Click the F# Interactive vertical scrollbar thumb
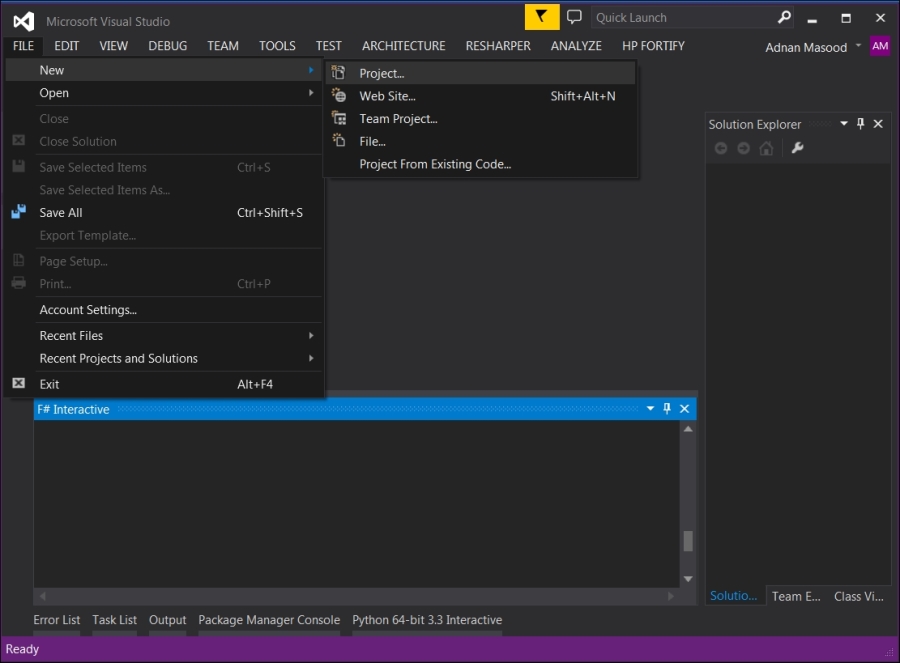This screenshot has height=663, width=900. pos(688,541)
